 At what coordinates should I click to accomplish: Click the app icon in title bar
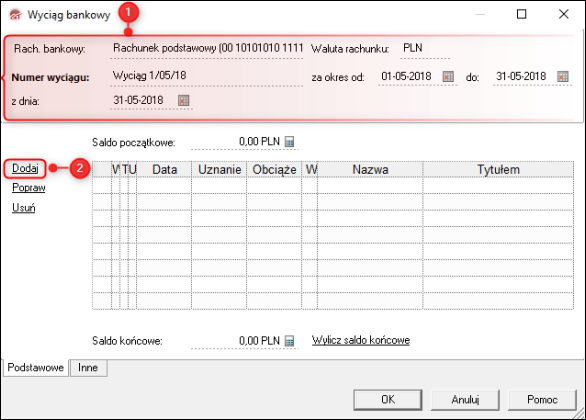(15, 15)
